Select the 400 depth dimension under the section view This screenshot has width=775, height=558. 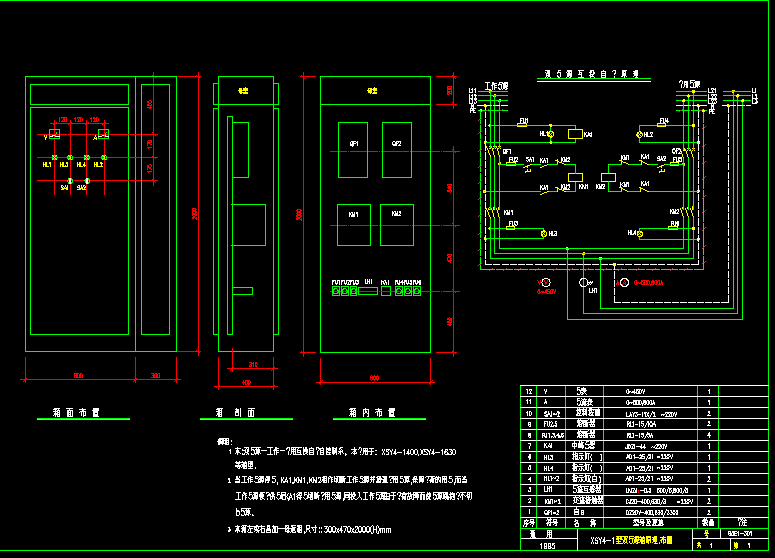246,382
